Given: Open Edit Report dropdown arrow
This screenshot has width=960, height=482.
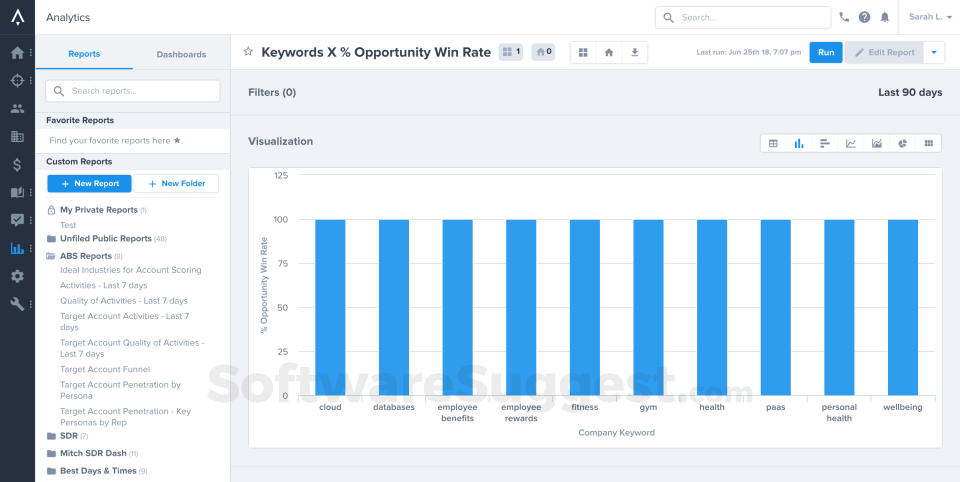Looking at the screenshot, I should pyautogui.click(x=934, y=53).
